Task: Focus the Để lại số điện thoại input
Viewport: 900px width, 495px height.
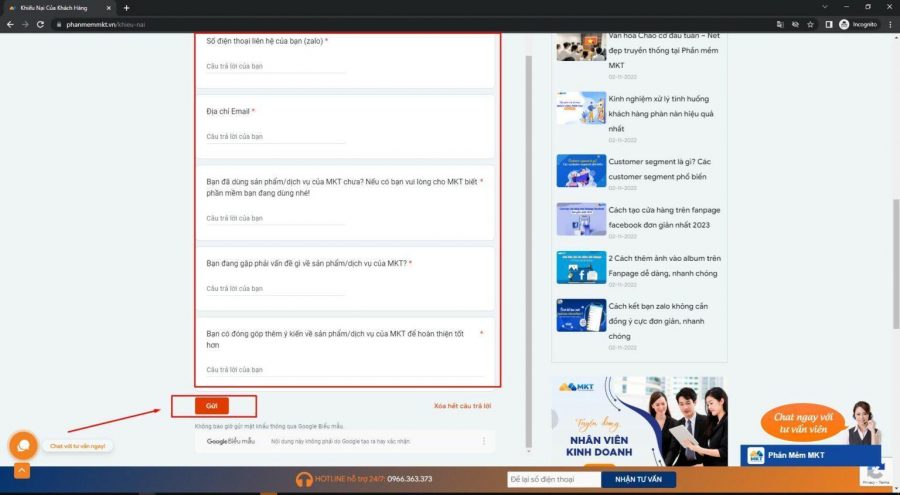Action: click(553, 479)
